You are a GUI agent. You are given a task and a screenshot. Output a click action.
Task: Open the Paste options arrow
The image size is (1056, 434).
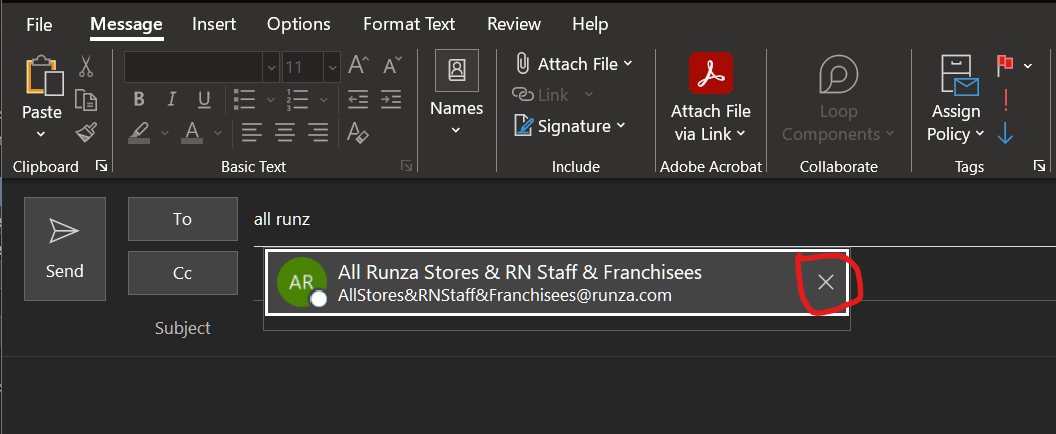(x=41, y=133)
